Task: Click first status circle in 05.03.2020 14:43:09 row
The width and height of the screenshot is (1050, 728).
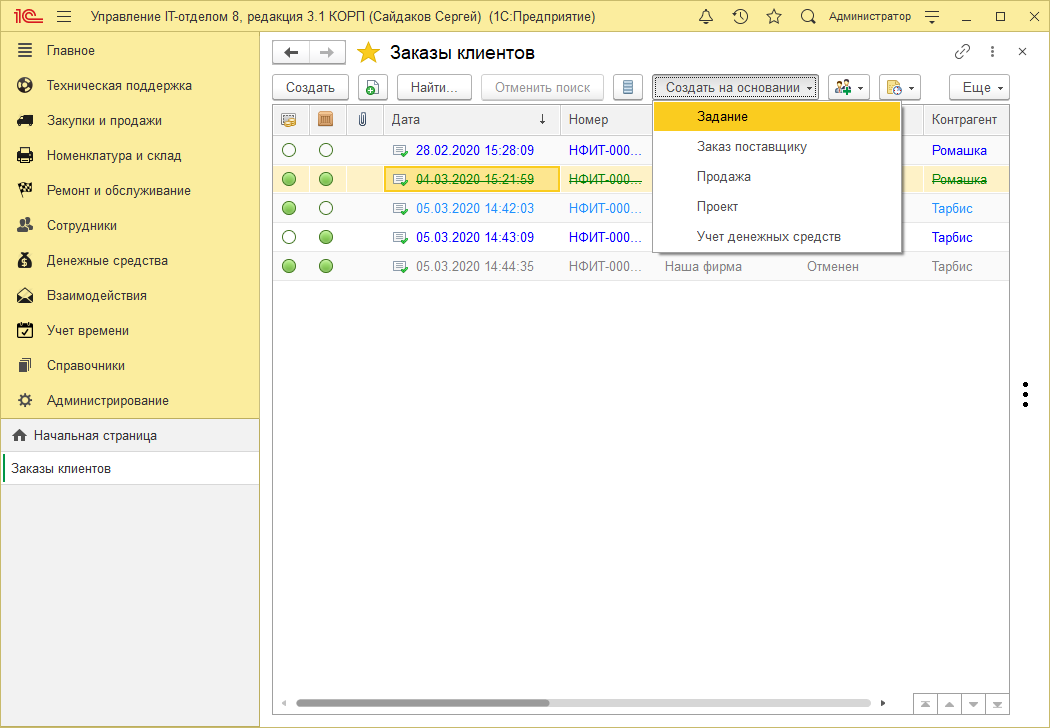Action: click(x=289, y=237)
